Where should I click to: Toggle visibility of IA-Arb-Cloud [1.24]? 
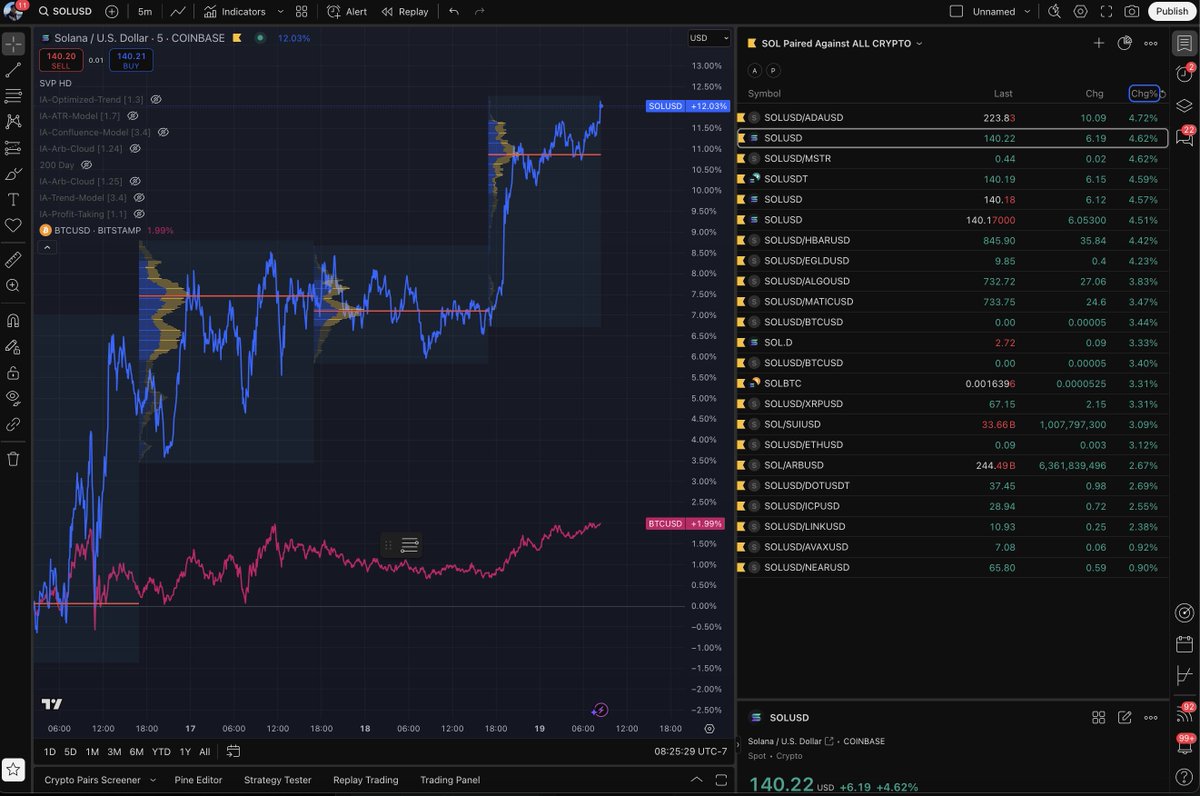(x=135, y=148)
